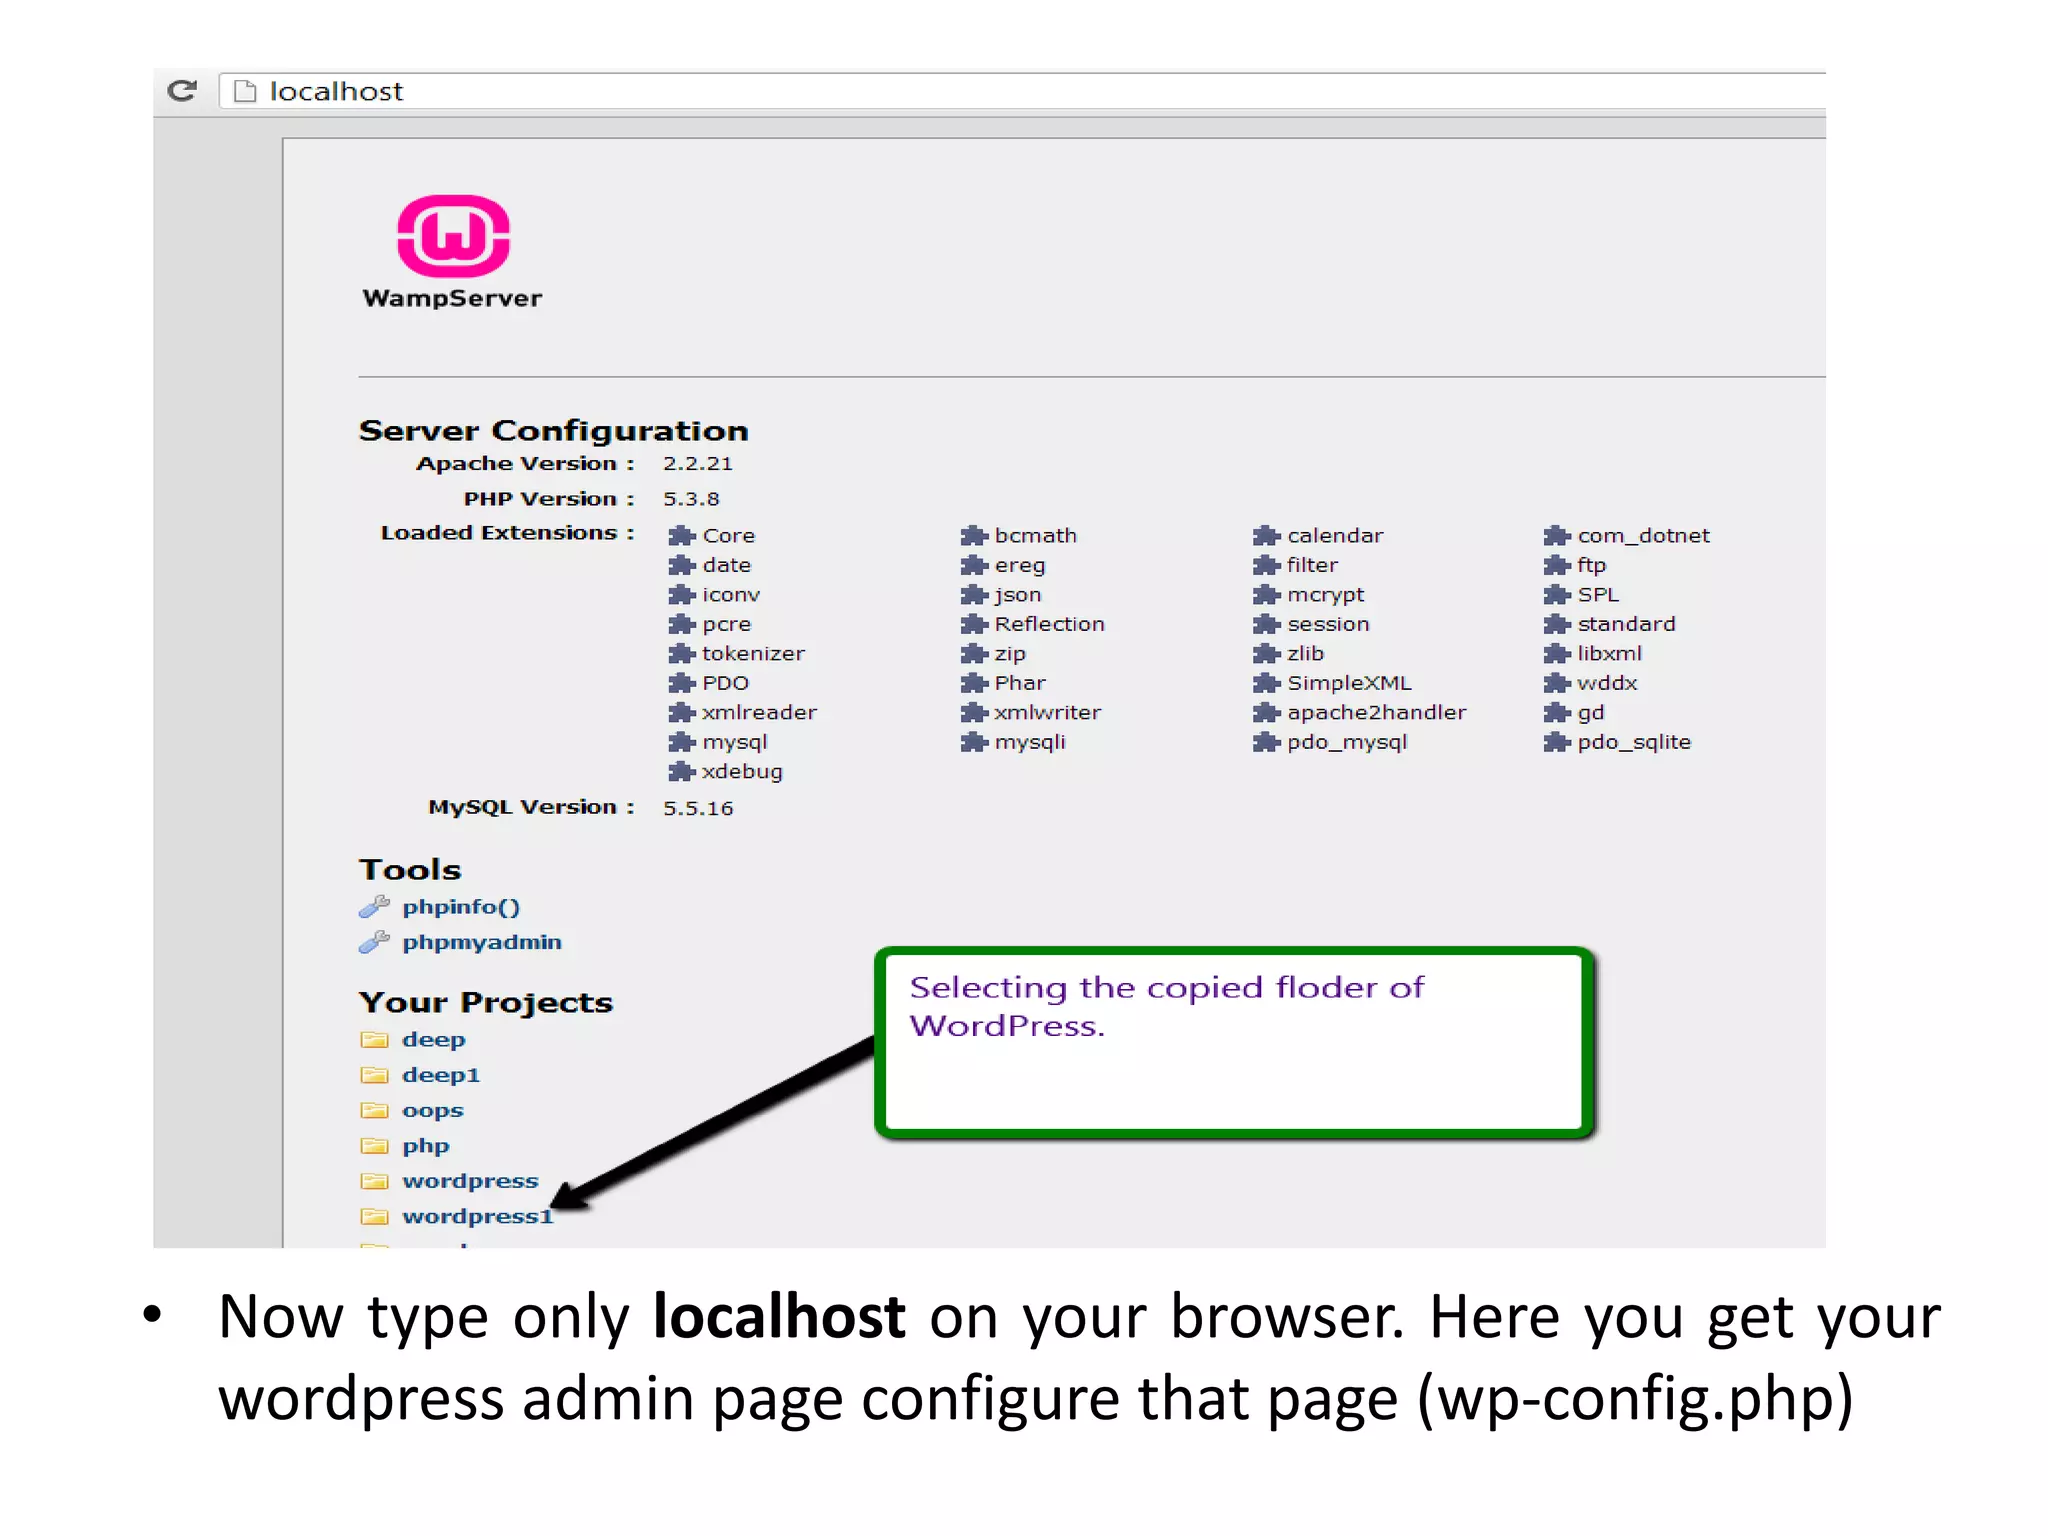The width and height of the screenshot is (2048, 1536).
Task: Click the 'libxml' extension text
Action: coord(1610,654)
